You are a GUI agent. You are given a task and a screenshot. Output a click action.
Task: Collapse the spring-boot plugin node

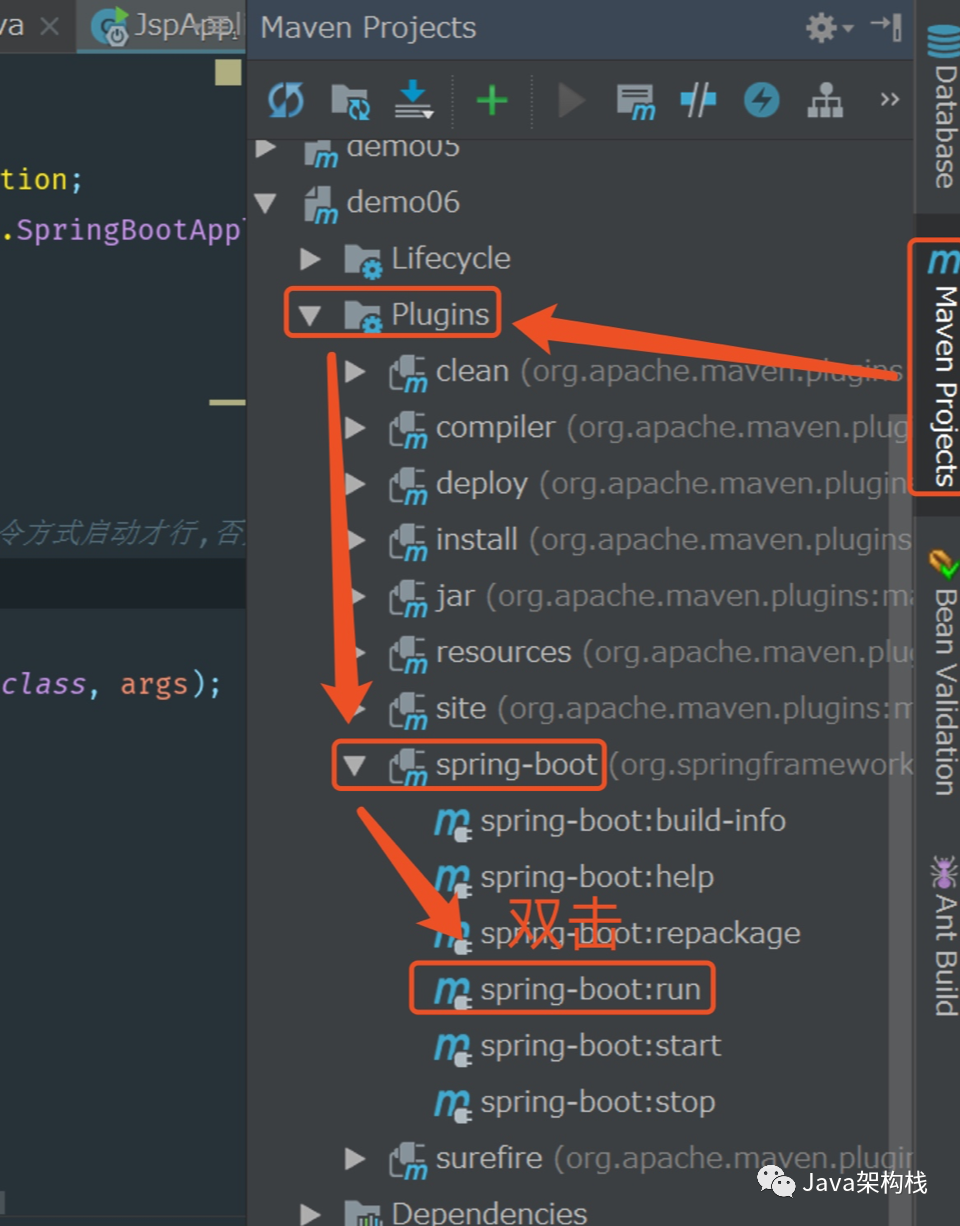(354, 766)
